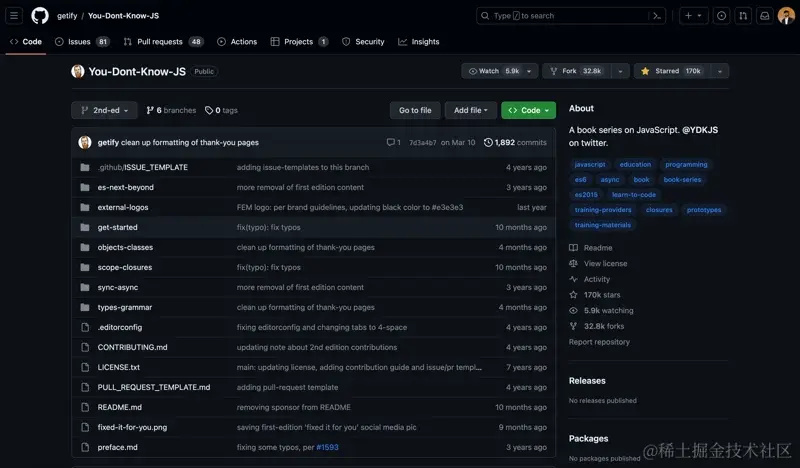Open the Projects tab

pyautogui.click(x=299, y=42)
